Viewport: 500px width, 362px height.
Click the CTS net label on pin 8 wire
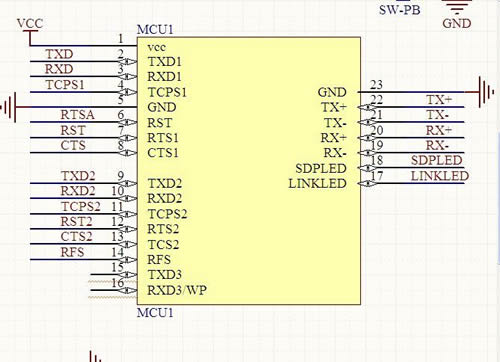coord(73,145)
